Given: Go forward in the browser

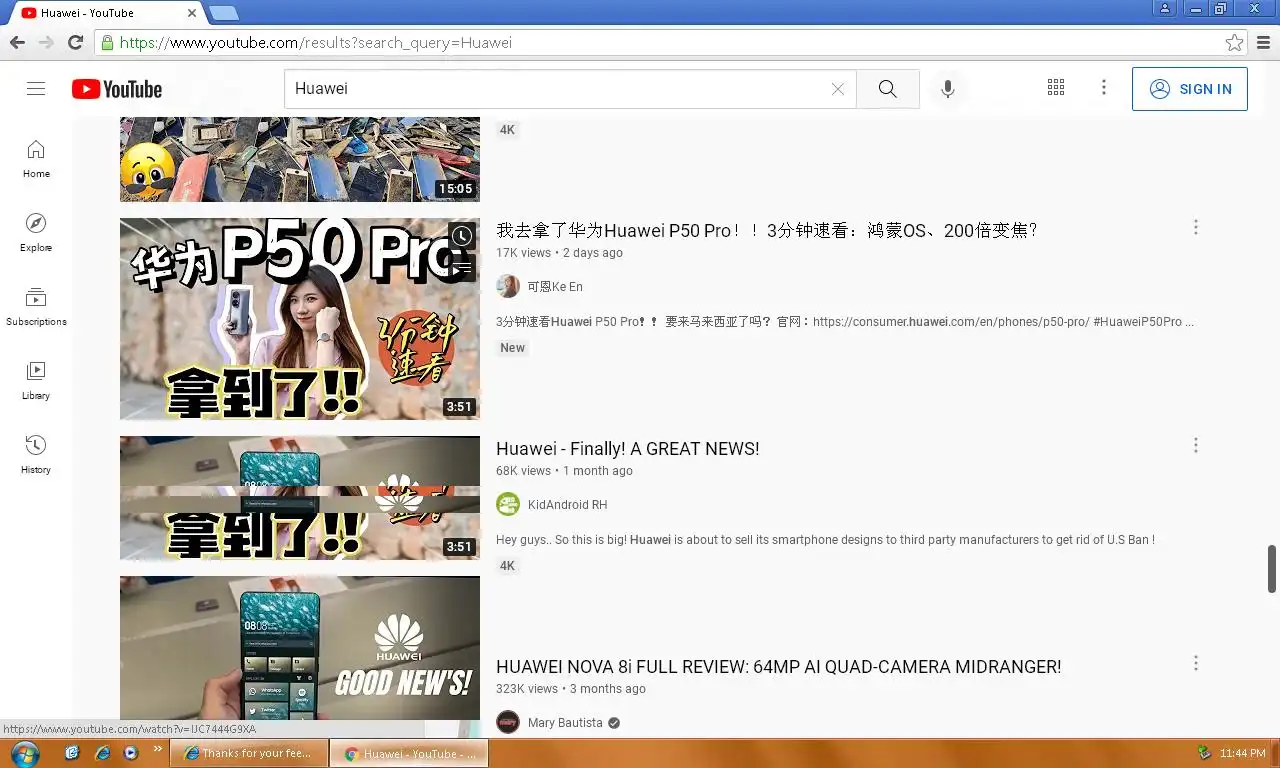Looking at the screenshot, I should tap(46, 43).
